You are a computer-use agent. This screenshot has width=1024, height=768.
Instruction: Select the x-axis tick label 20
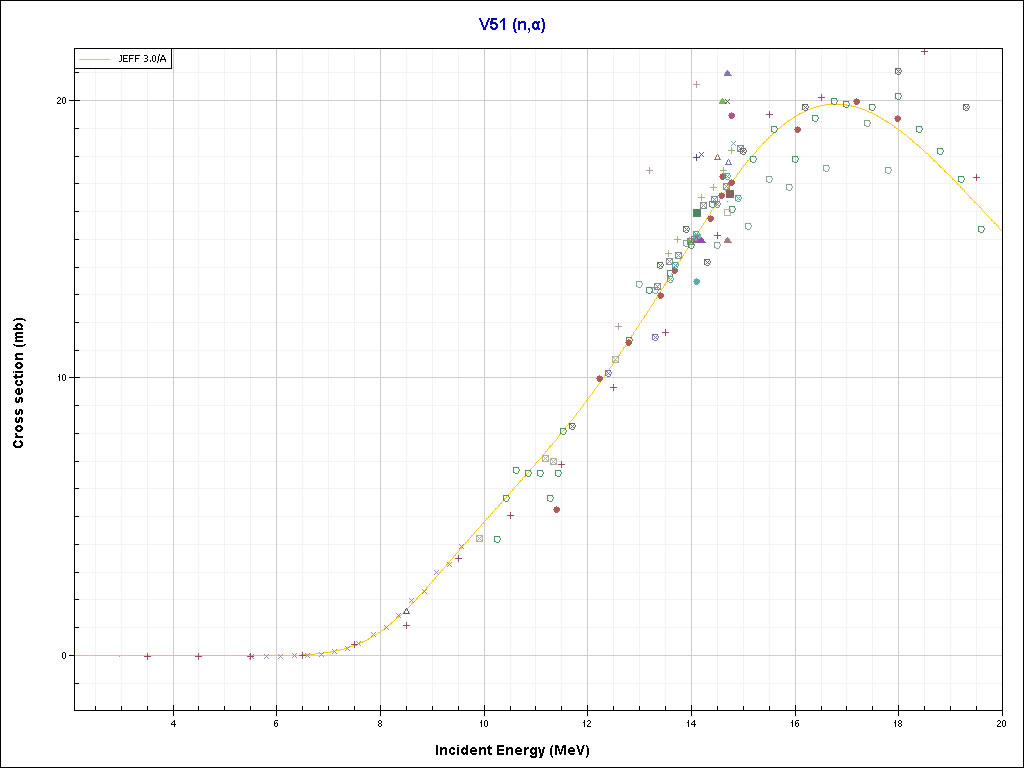tap(1001, 723)
